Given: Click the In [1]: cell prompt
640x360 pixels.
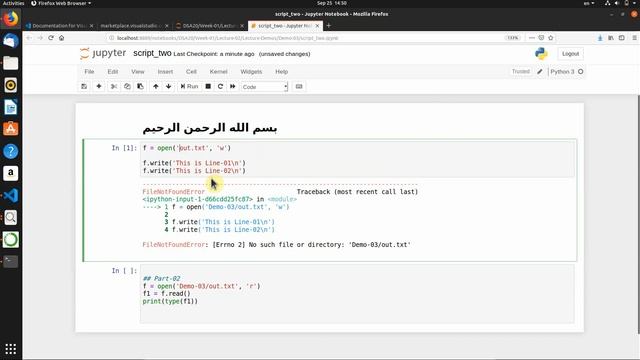Looking at the screenshot, I should tap(124, 148).
